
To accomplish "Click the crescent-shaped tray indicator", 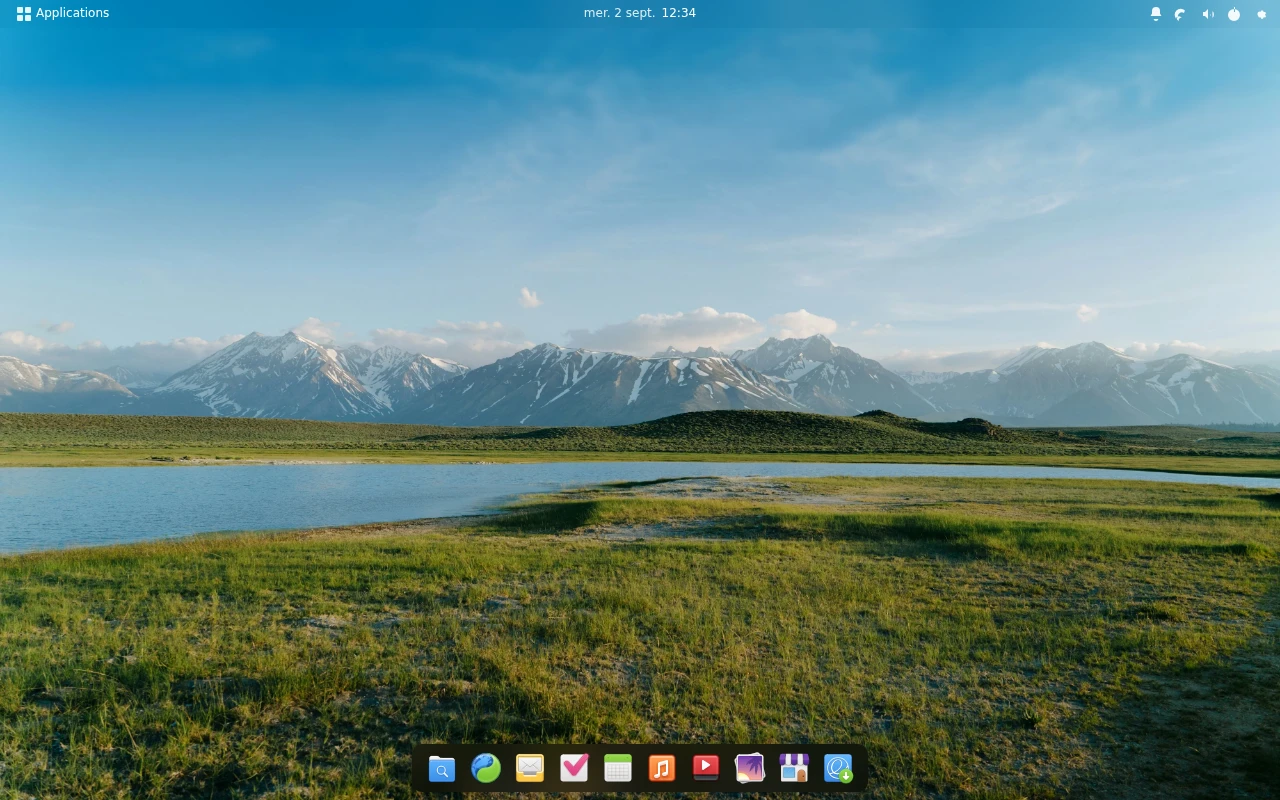I will 1181,14.
